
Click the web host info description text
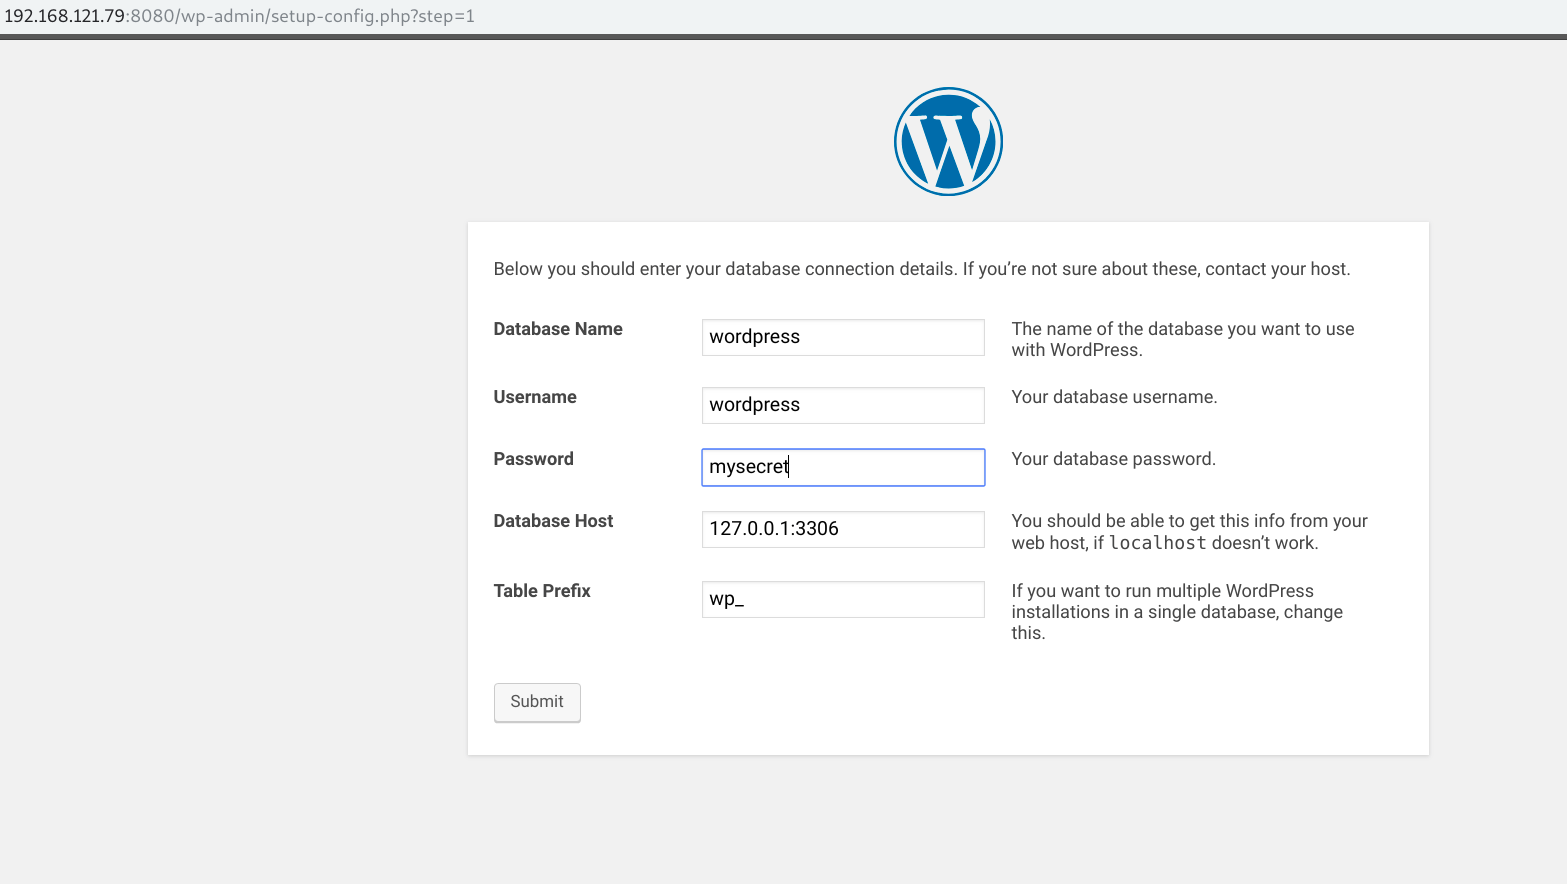click(1188, 522)
